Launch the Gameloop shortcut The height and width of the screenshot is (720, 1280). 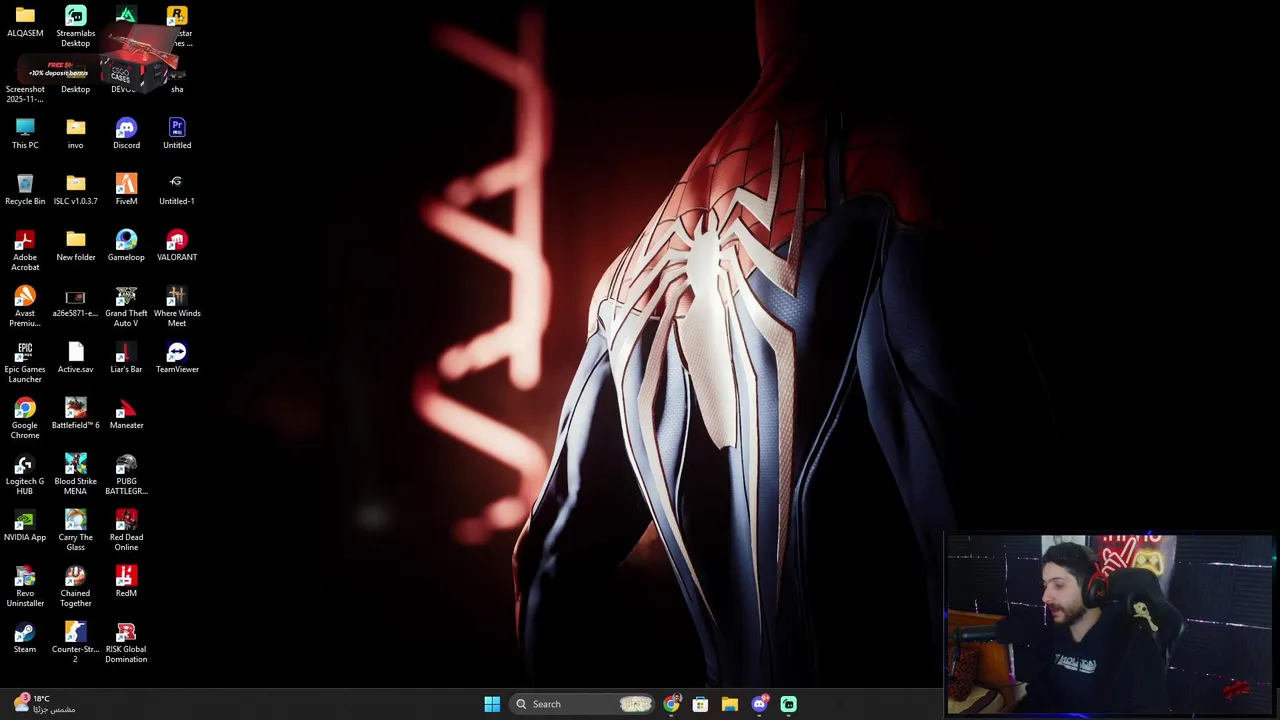126,246
